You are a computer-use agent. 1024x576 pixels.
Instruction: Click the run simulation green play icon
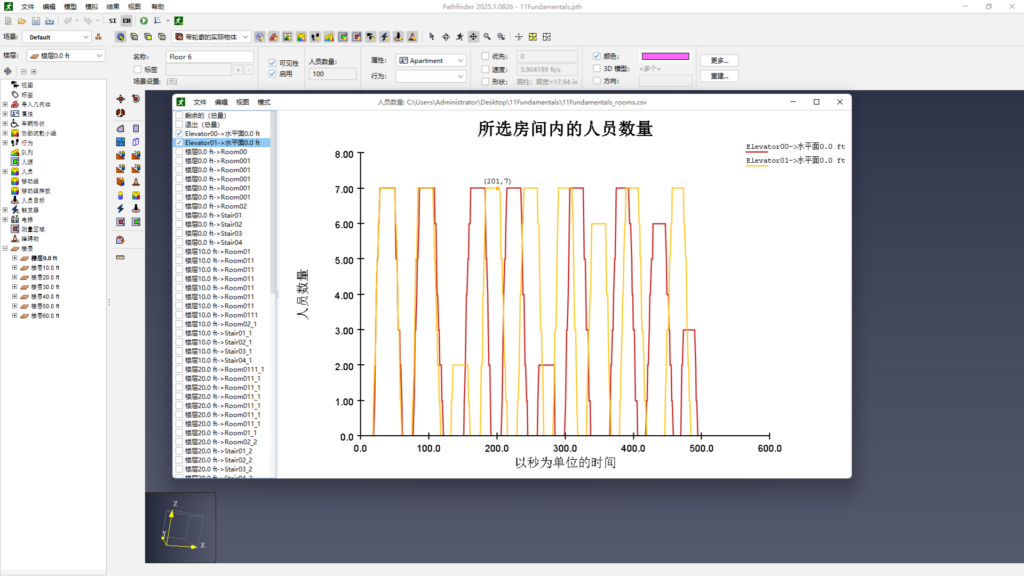(144, 20)
